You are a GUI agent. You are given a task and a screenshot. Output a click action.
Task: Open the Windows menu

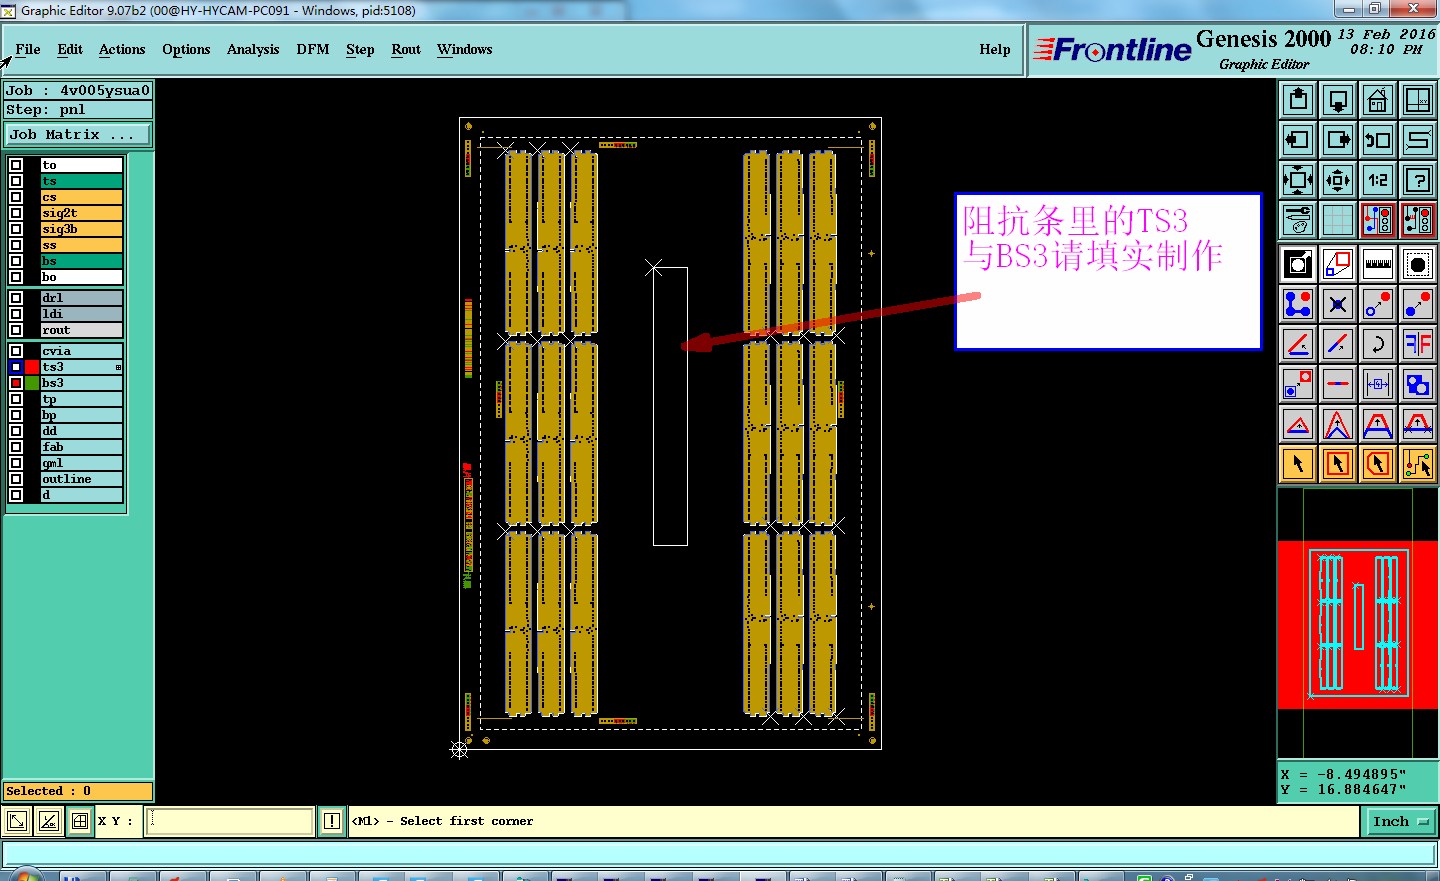(465, 49)
